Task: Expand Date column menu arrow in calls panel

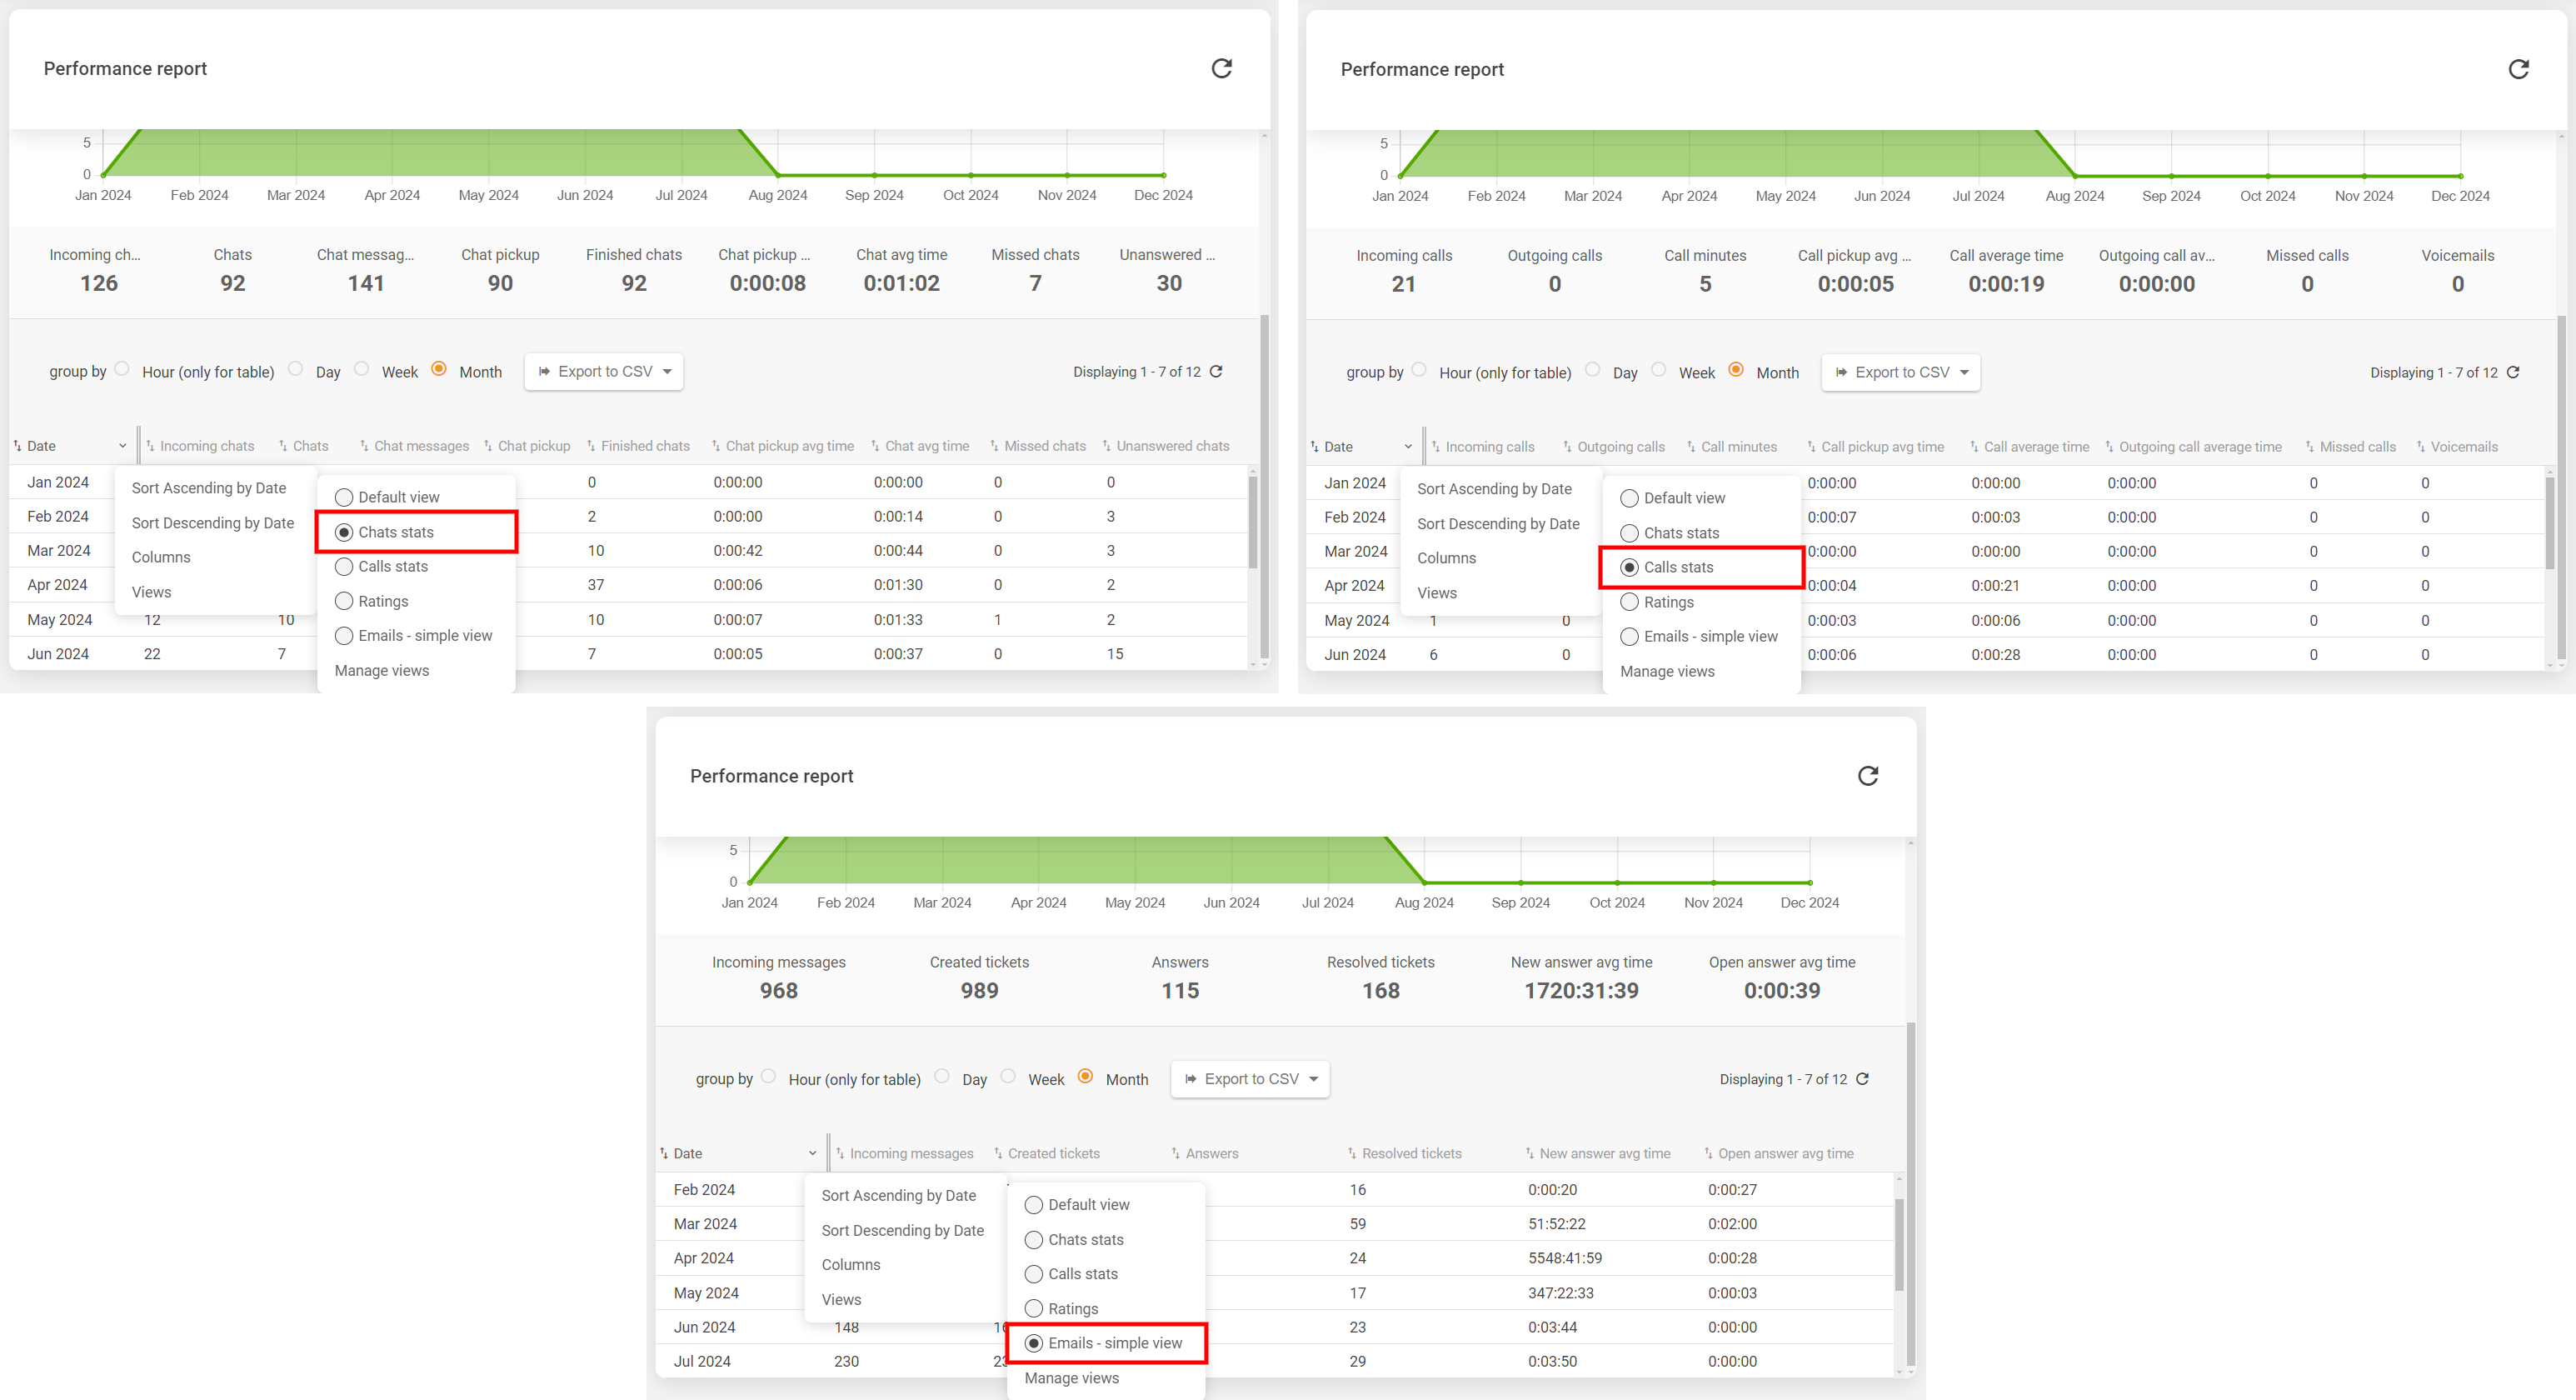Action: pyautogui.click(x=1408, y=447)
